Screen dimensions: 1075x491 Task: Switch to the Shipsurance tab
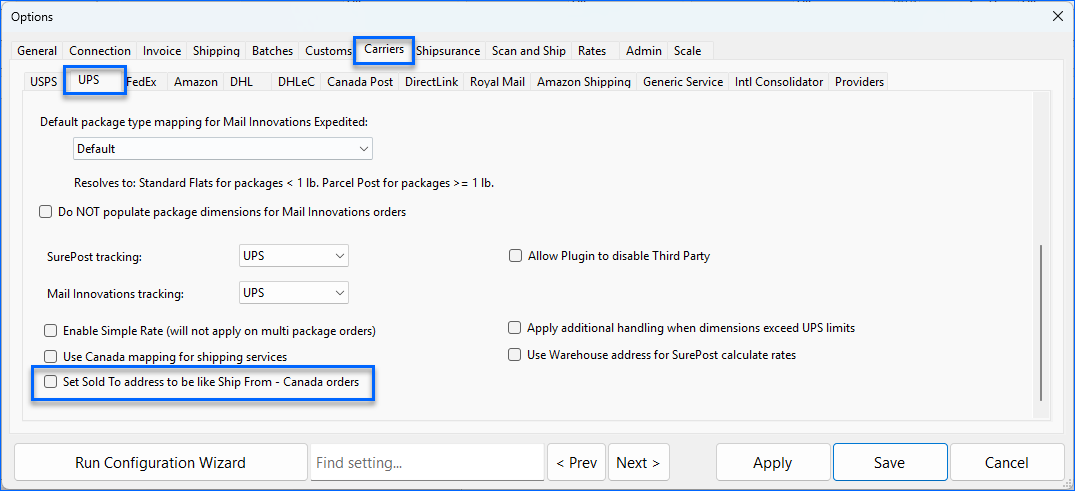[448, 51]
